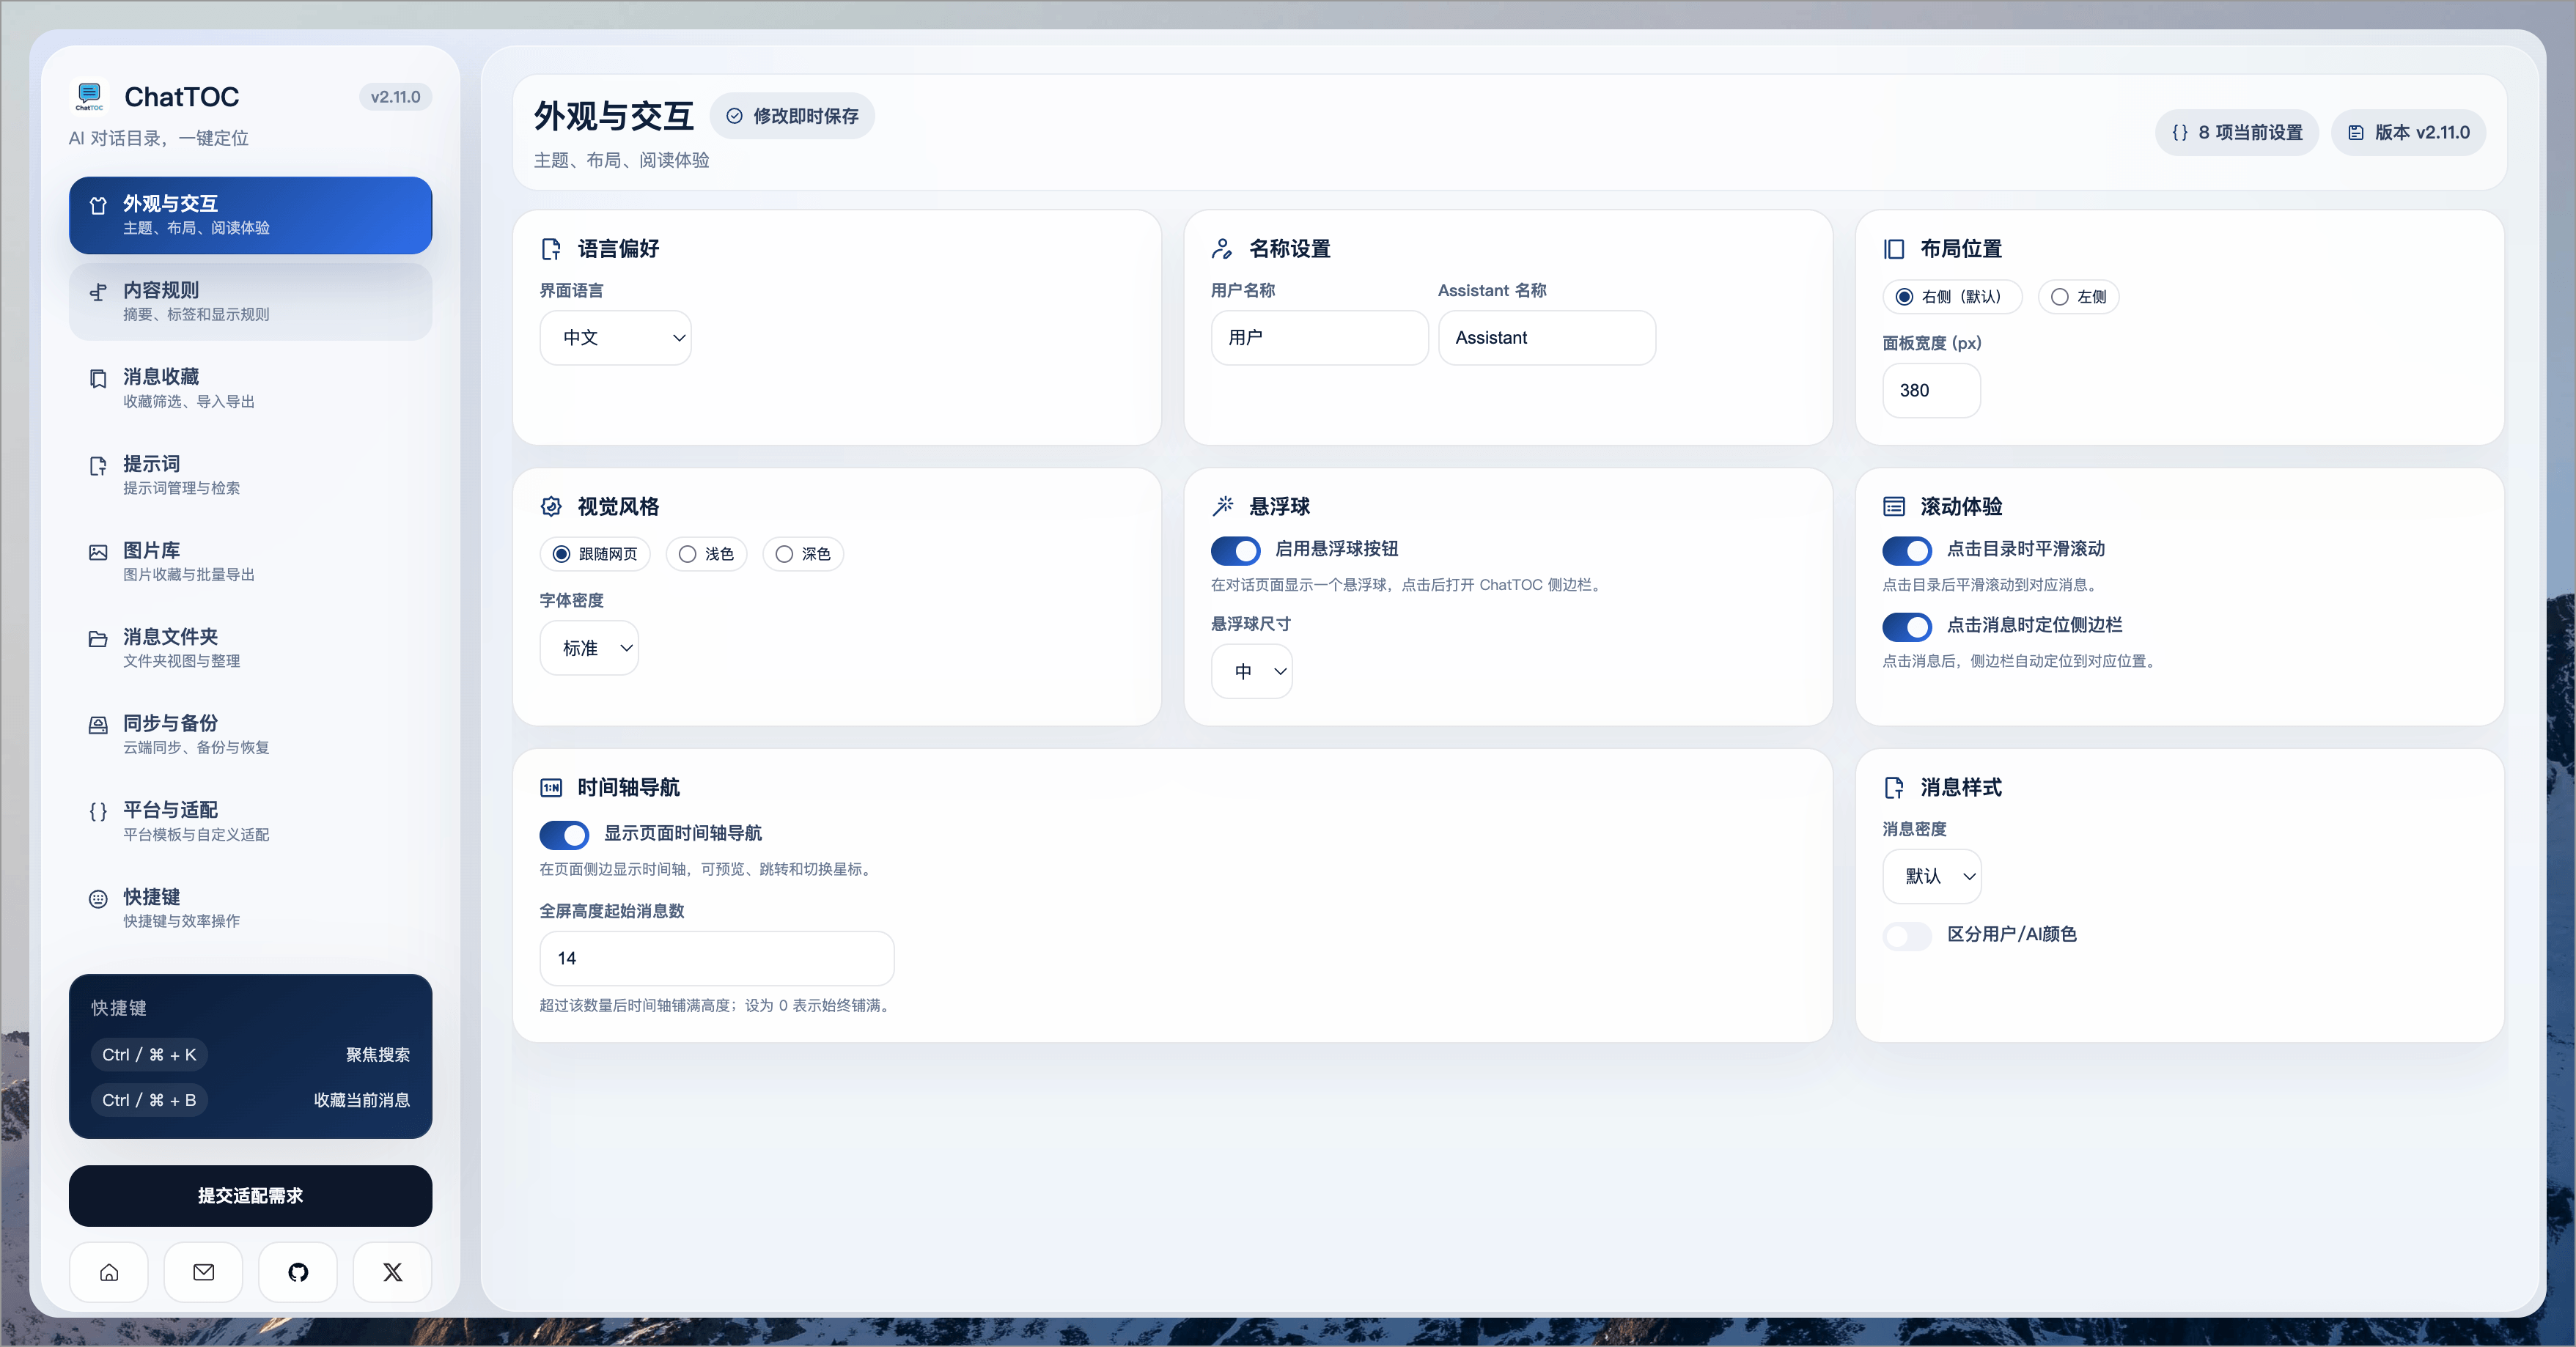The image size is (2576, 1347).
Task: Toggle 显示页面时间轴导航 switch
Action: (x=565, y=835)
